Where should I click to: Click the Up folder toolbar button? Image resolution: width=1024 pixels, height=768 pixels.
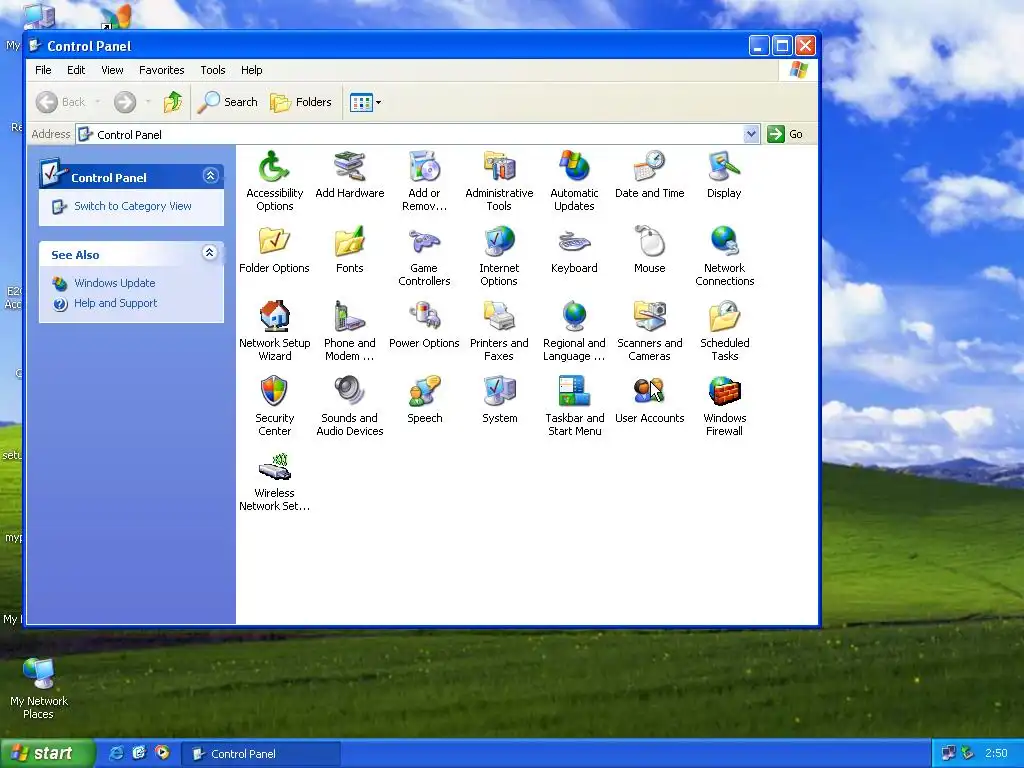(x=173, y=102)
